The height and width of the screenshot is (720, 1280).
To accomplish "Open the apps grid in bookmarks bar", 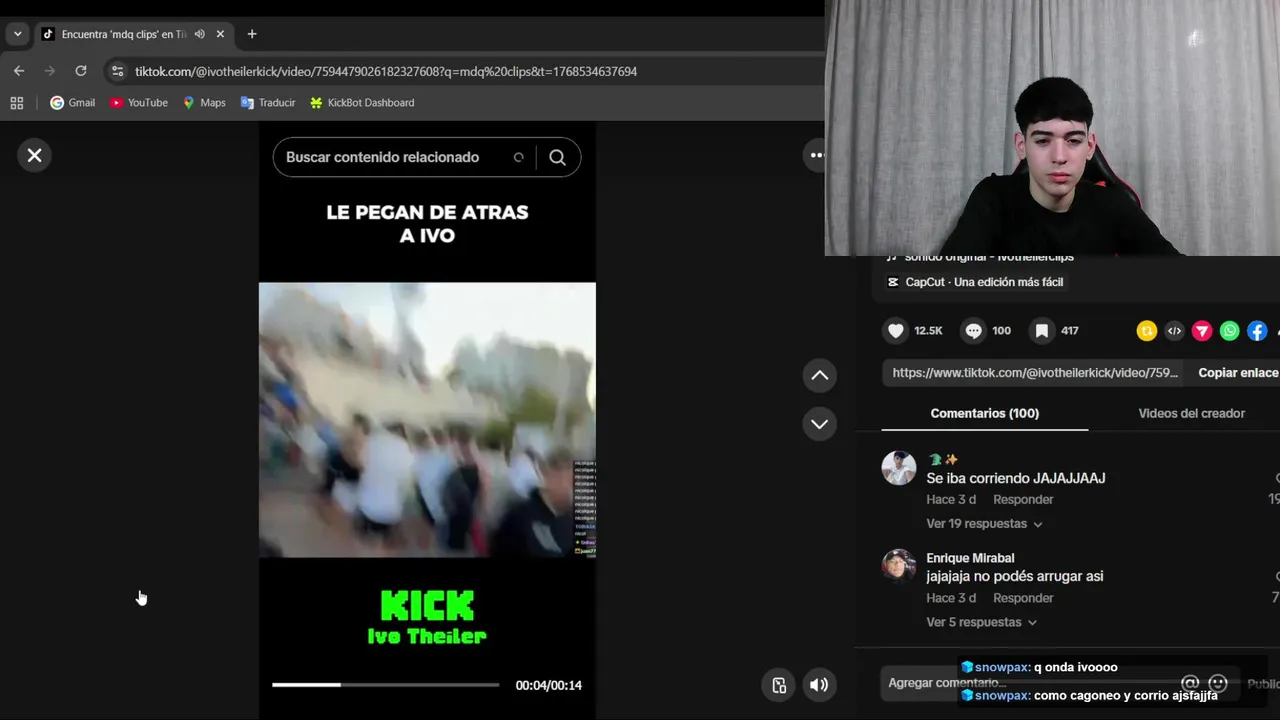I will coord(17,103).
